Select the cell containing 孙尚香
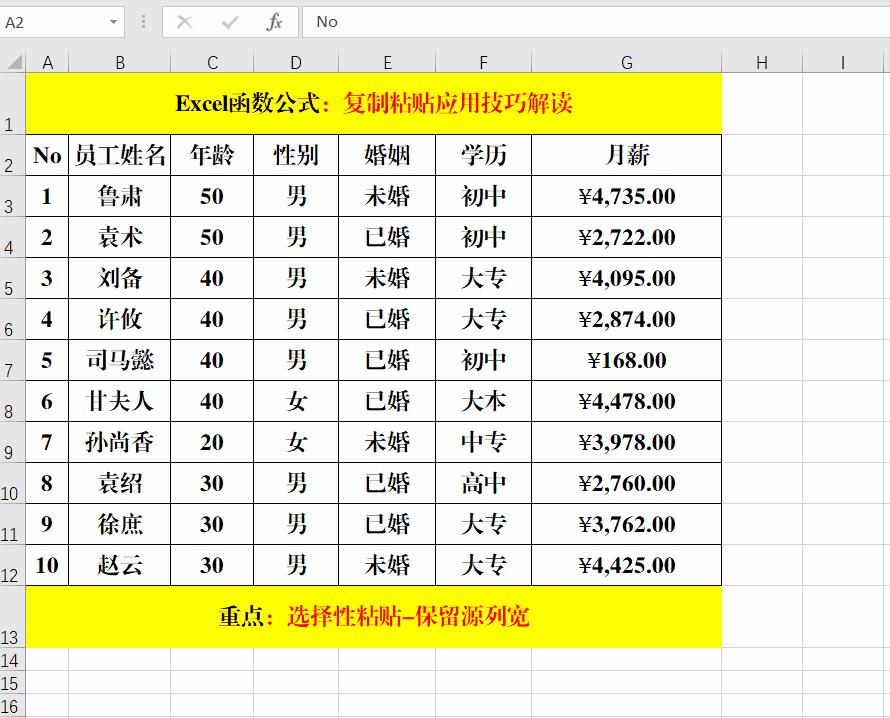The height and width of the screenshot is (718, 890). point(120,442)
